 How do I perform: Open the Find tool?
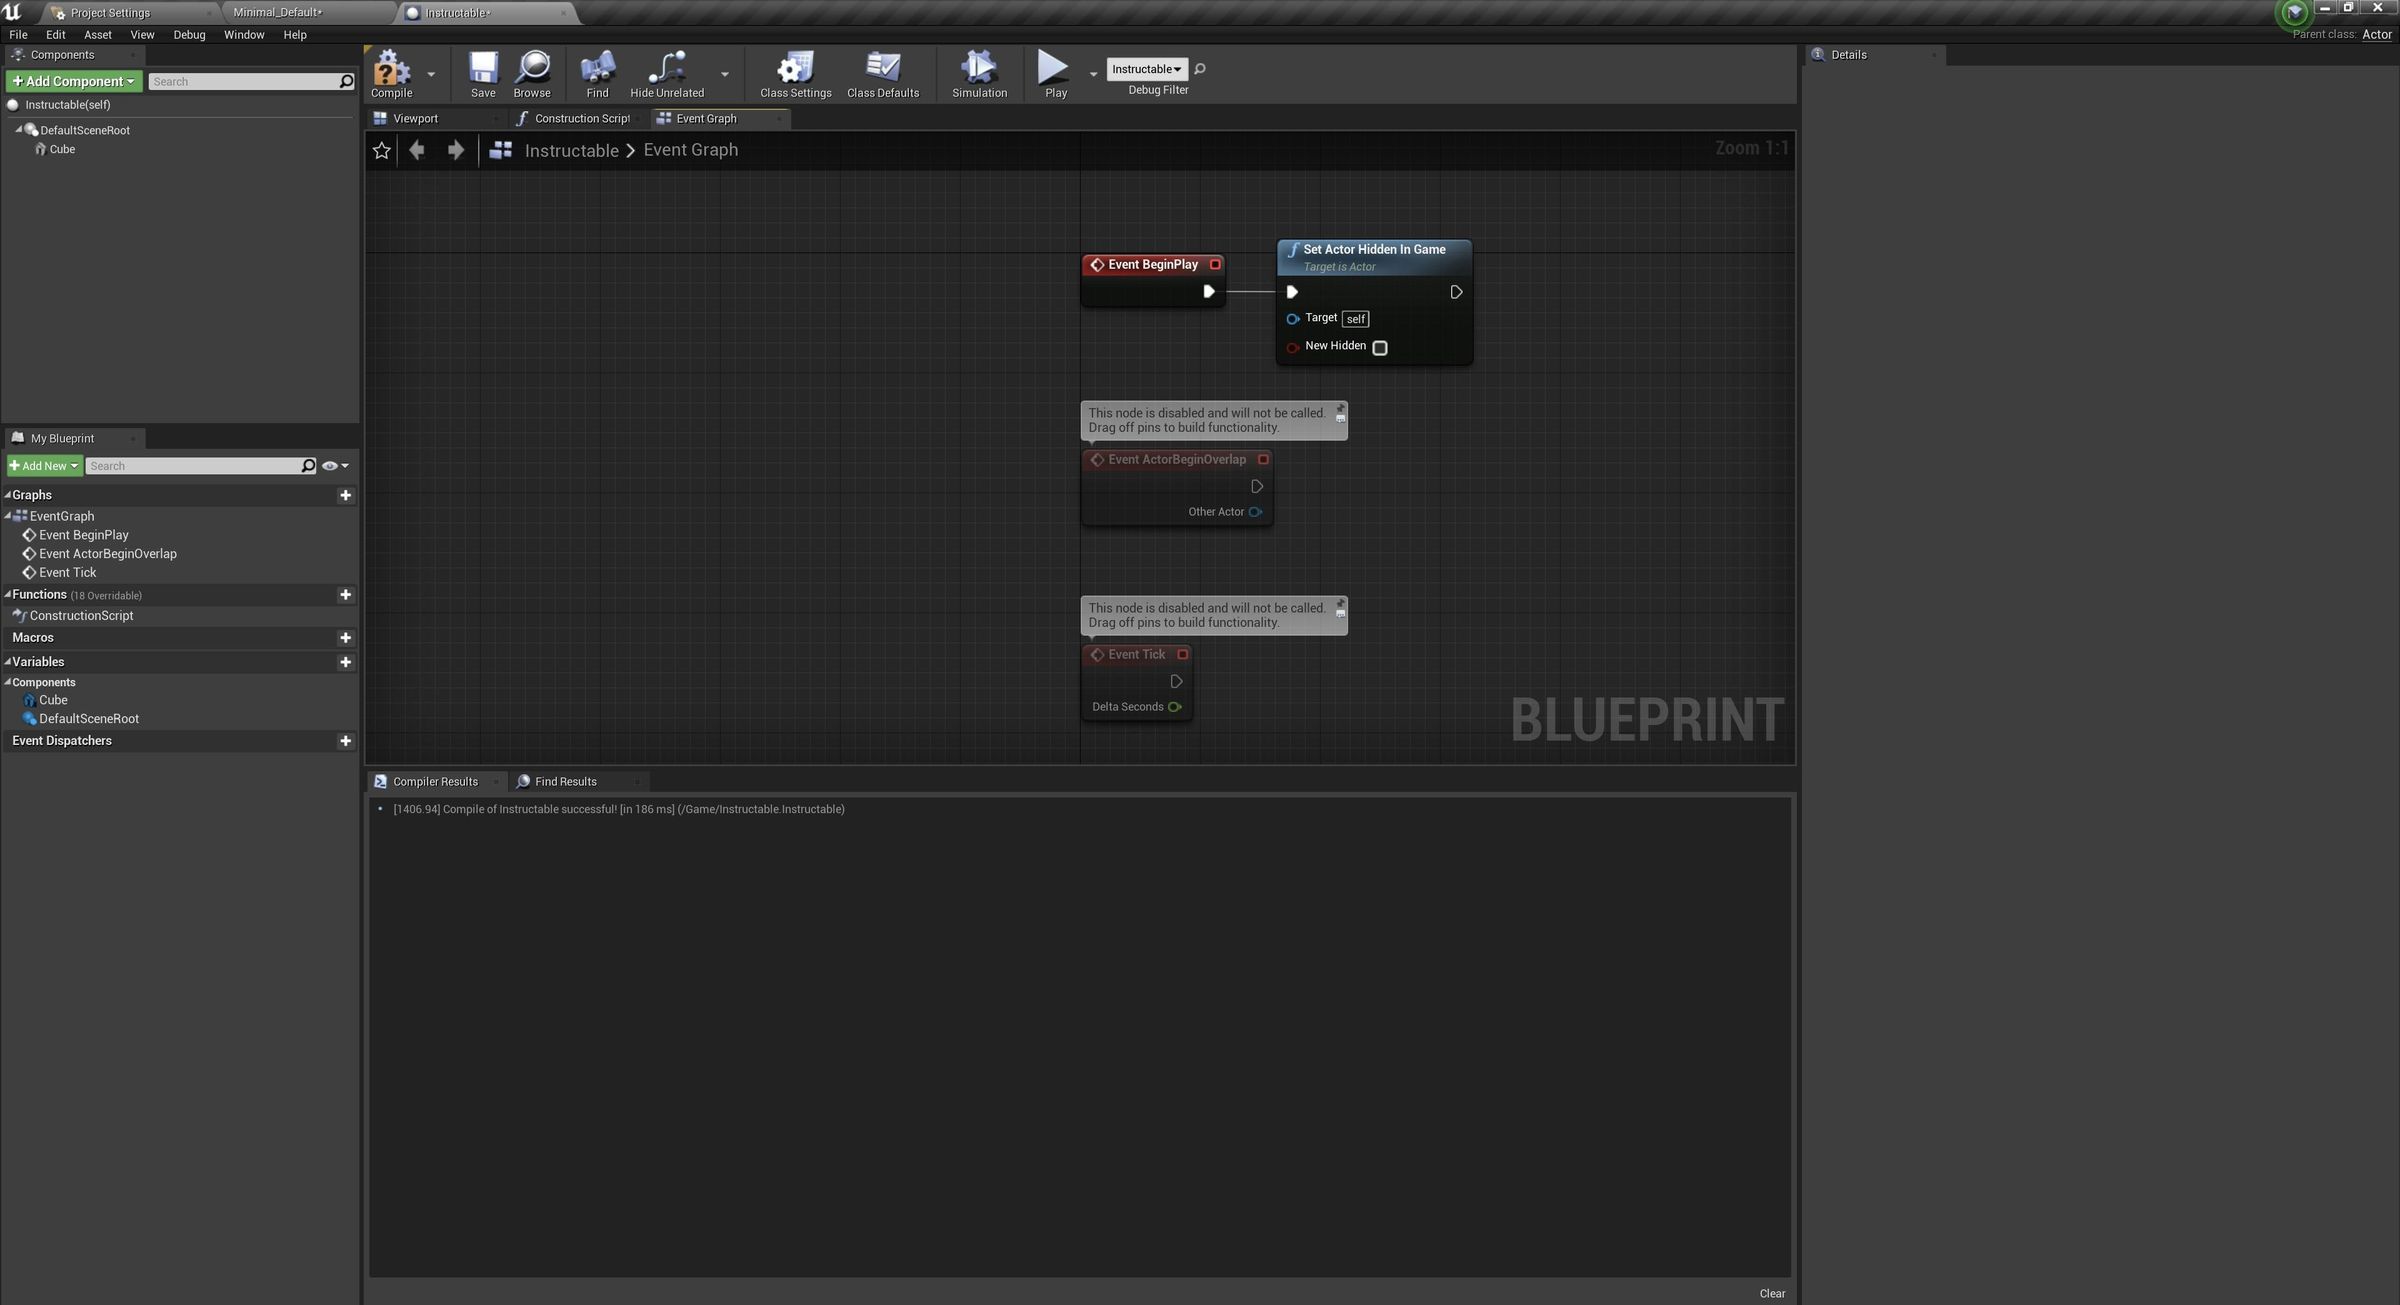(597, 74)
